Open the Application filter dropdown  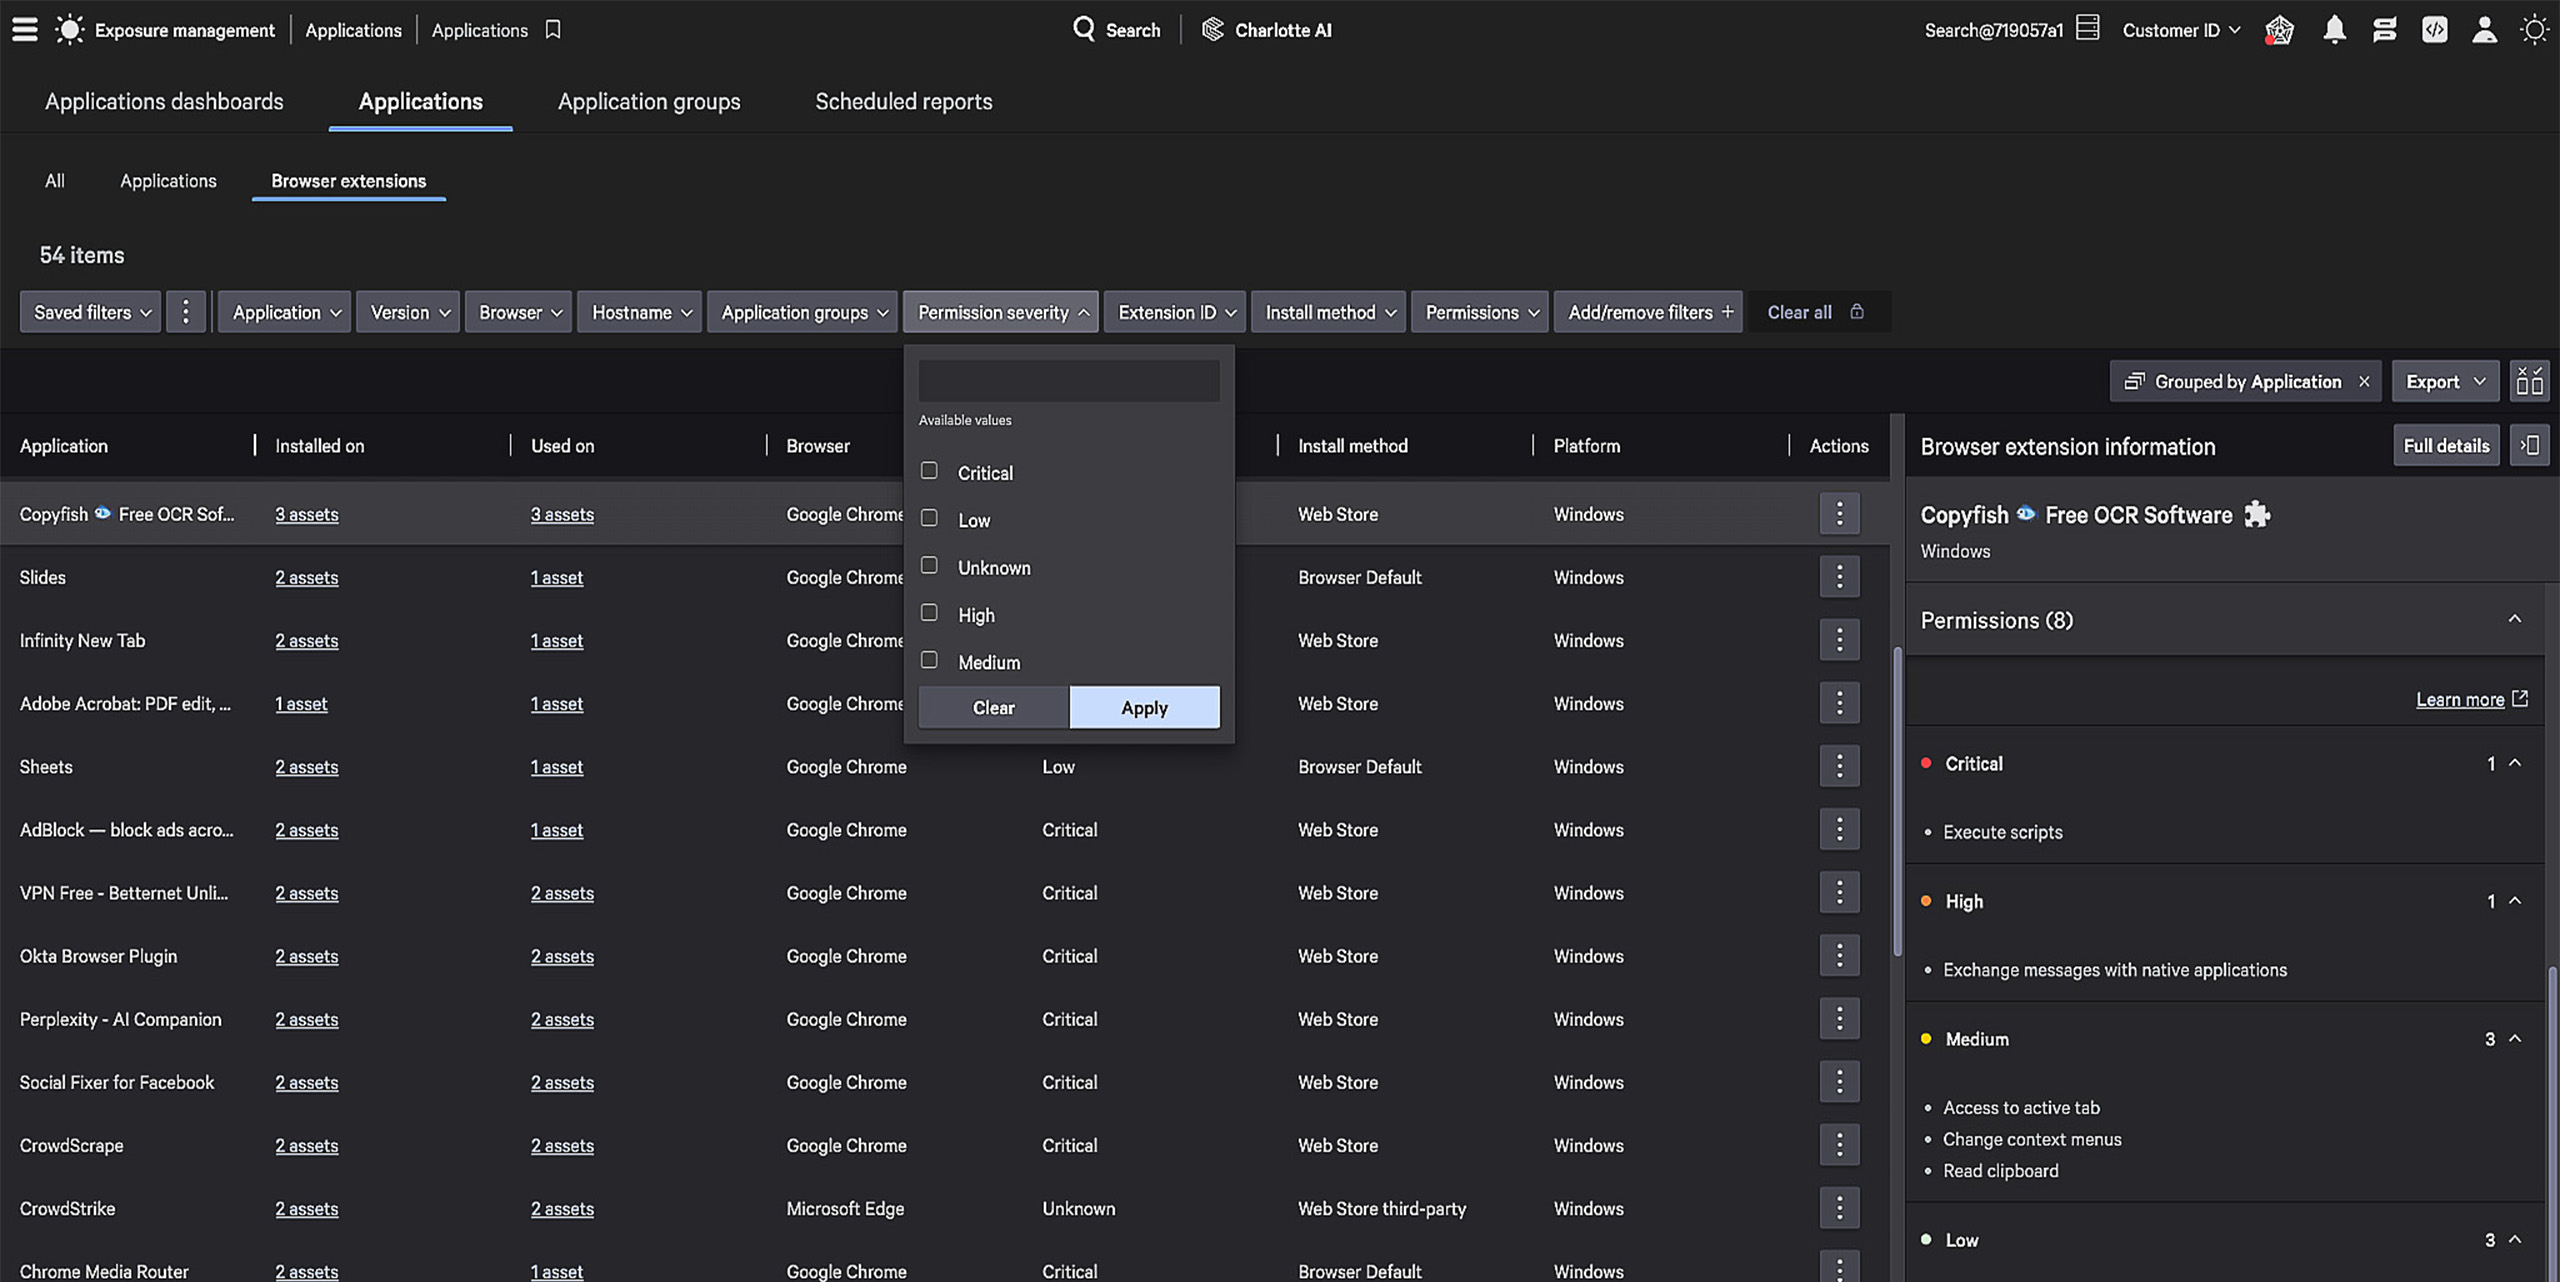click(x=285, y=312)
